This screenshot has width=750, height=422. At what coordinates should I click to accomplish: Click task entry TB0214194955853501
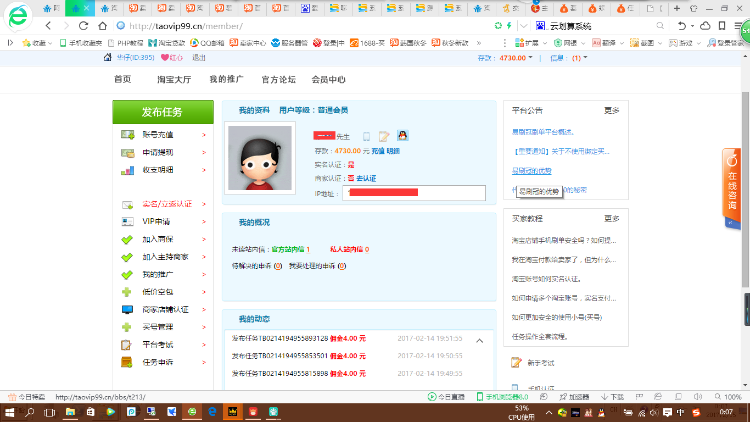[x=280, y=356]
